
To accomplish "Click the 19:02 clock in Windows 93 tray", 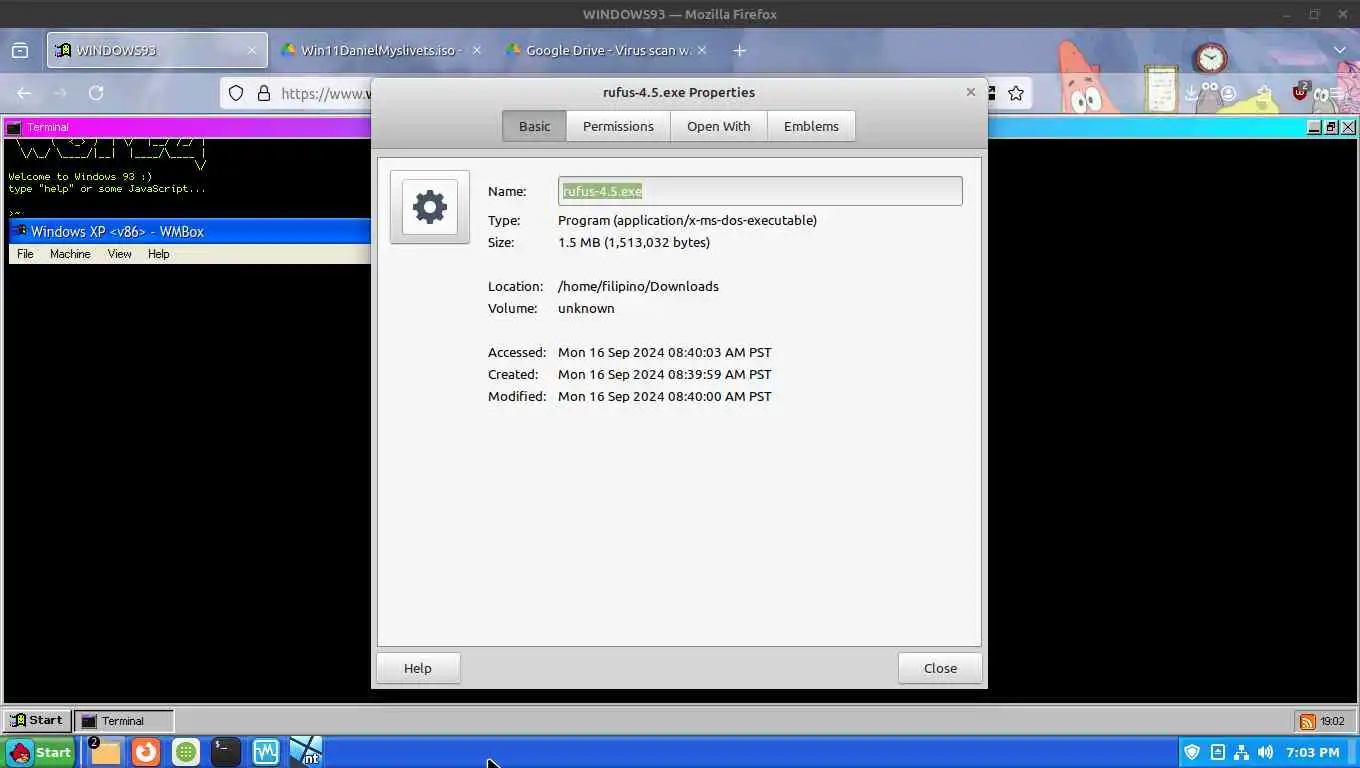I will click(1332, 721).
